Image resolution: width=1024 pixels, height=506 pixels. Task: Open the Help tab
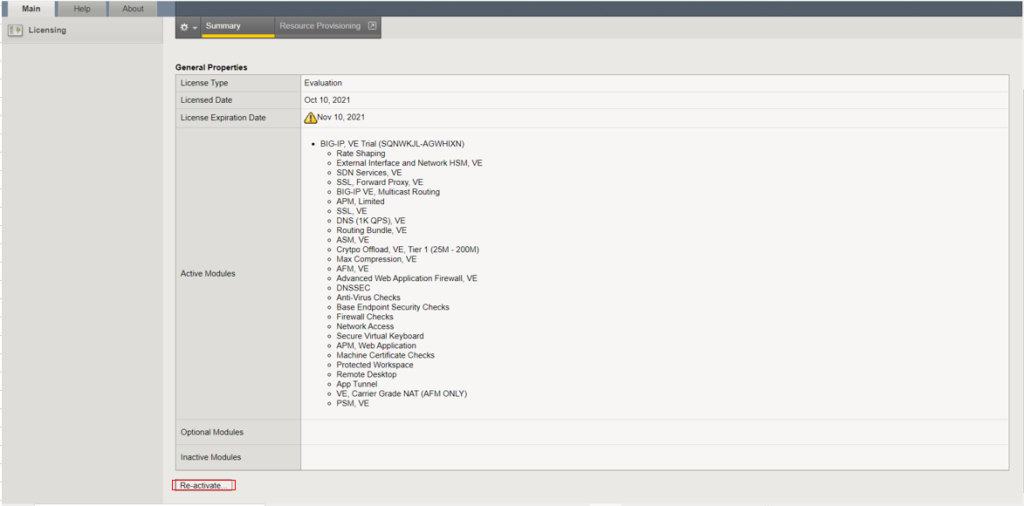[82, 9]
